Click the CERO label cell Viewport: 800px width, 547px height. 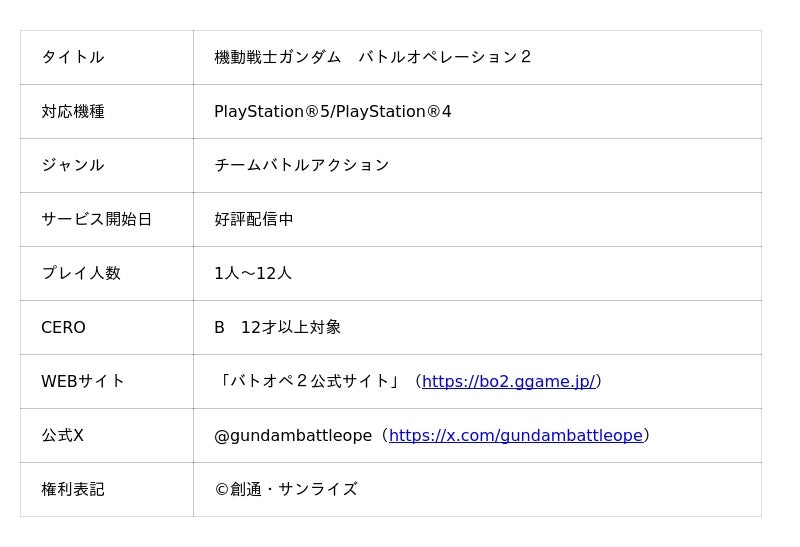pos(63,327)
